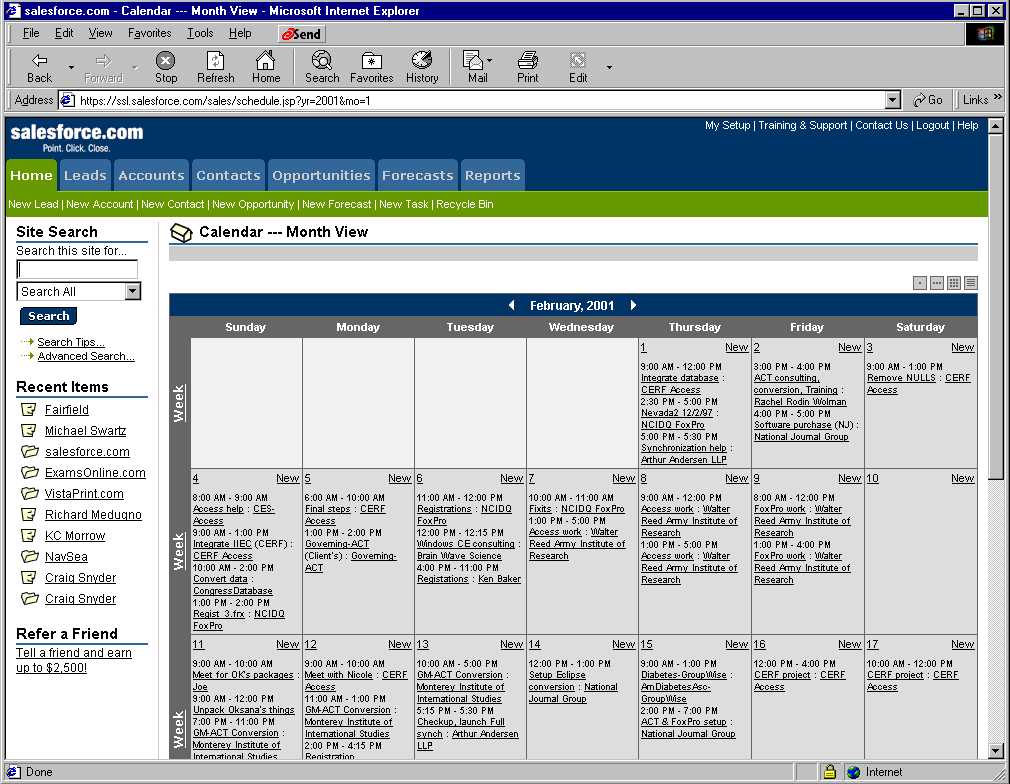The image size is (1010, 784).
Task: Click the calendar box icon beside the page title
Action: tap(181, 233)
